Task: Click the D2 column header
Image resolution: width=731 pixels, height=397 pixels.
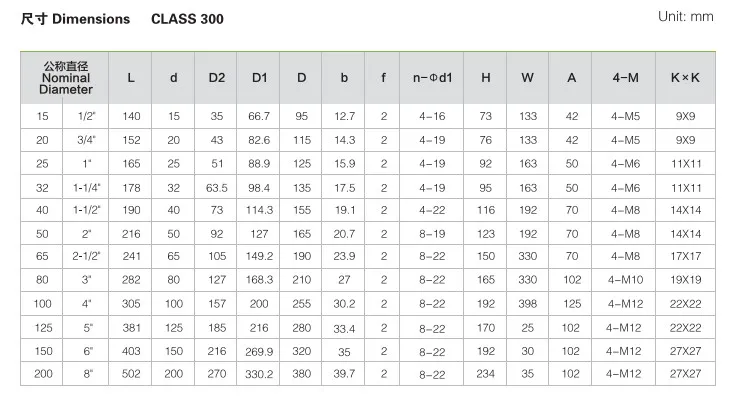Action: tap(216, 78)
